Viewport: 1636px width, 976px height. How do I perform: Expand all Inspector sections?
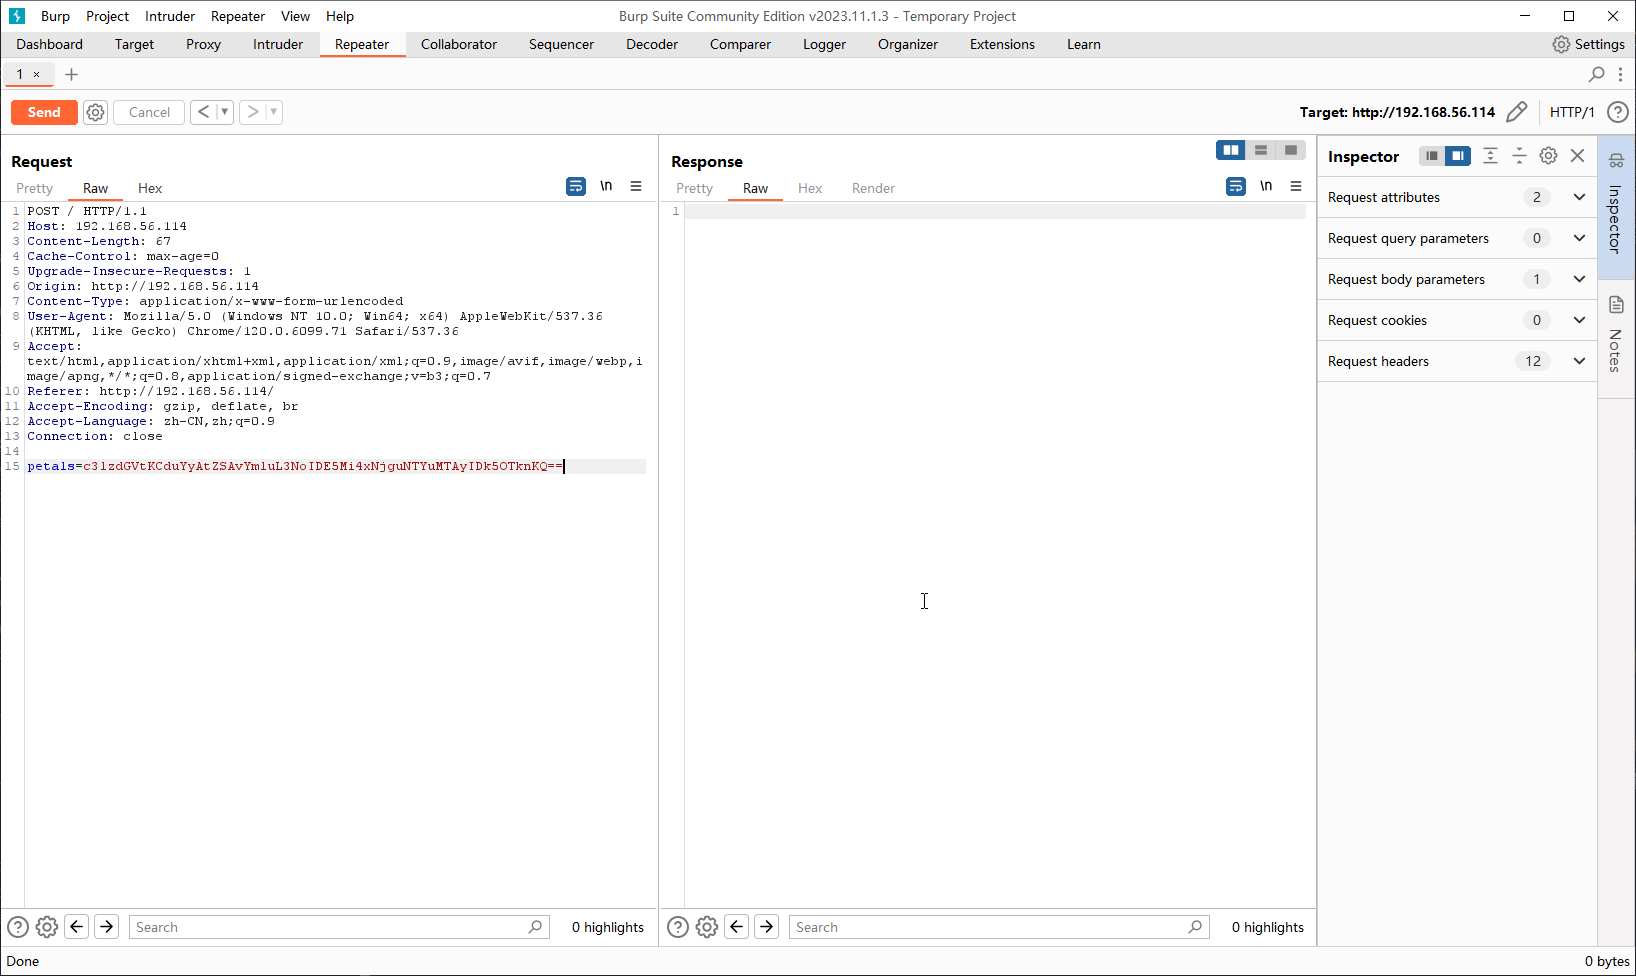tap(1490, 156)
